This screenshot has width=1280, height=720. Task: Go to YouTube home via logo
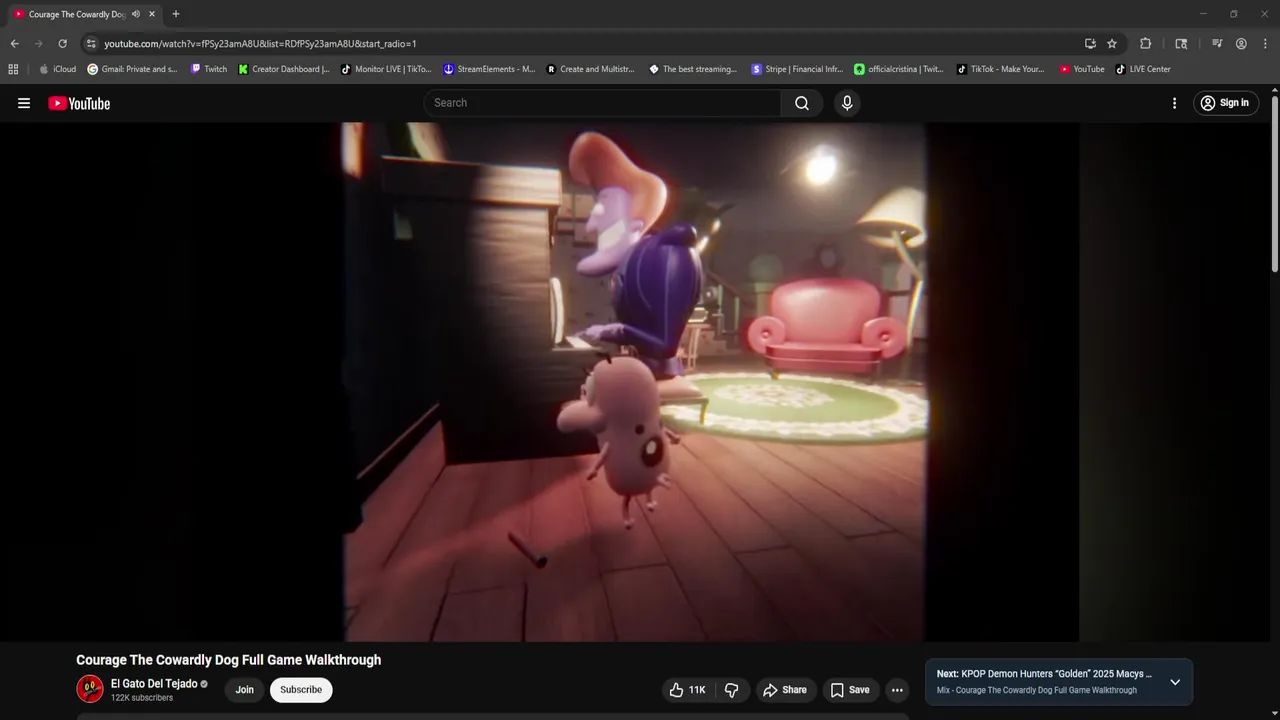point(79,103)
